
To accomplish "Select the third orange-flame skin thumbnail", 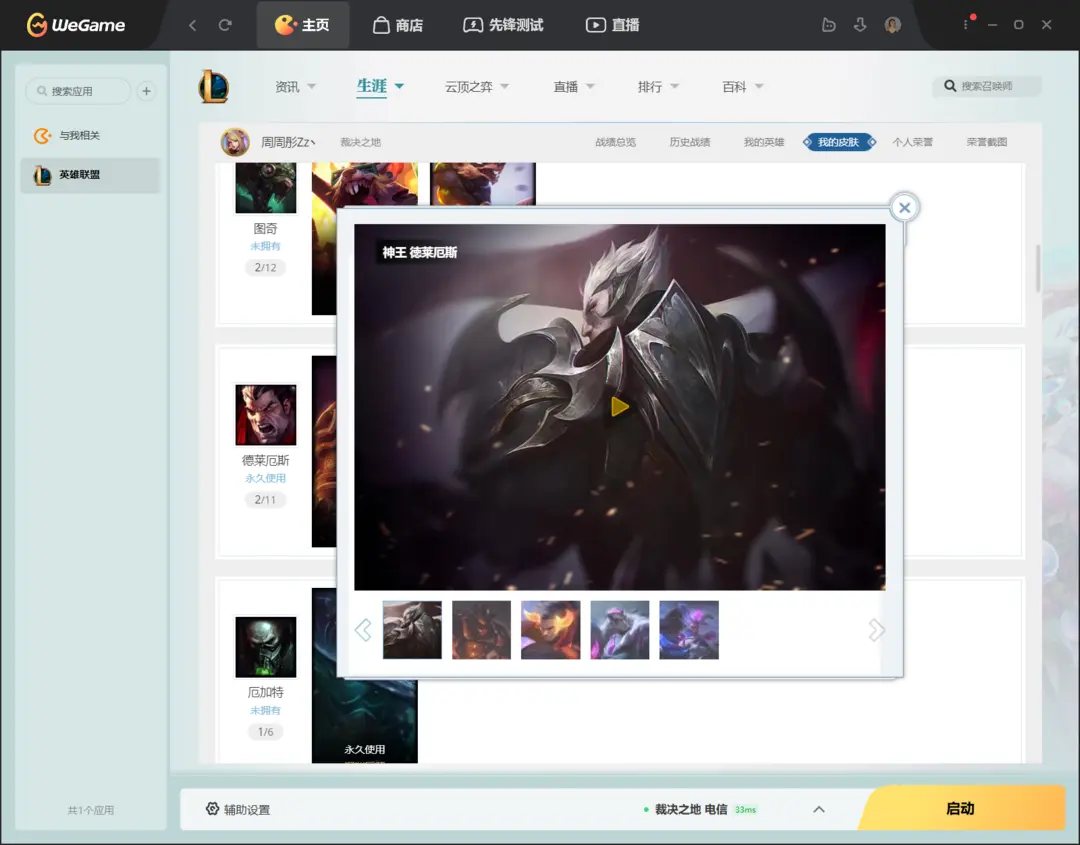I will point(550,629).
